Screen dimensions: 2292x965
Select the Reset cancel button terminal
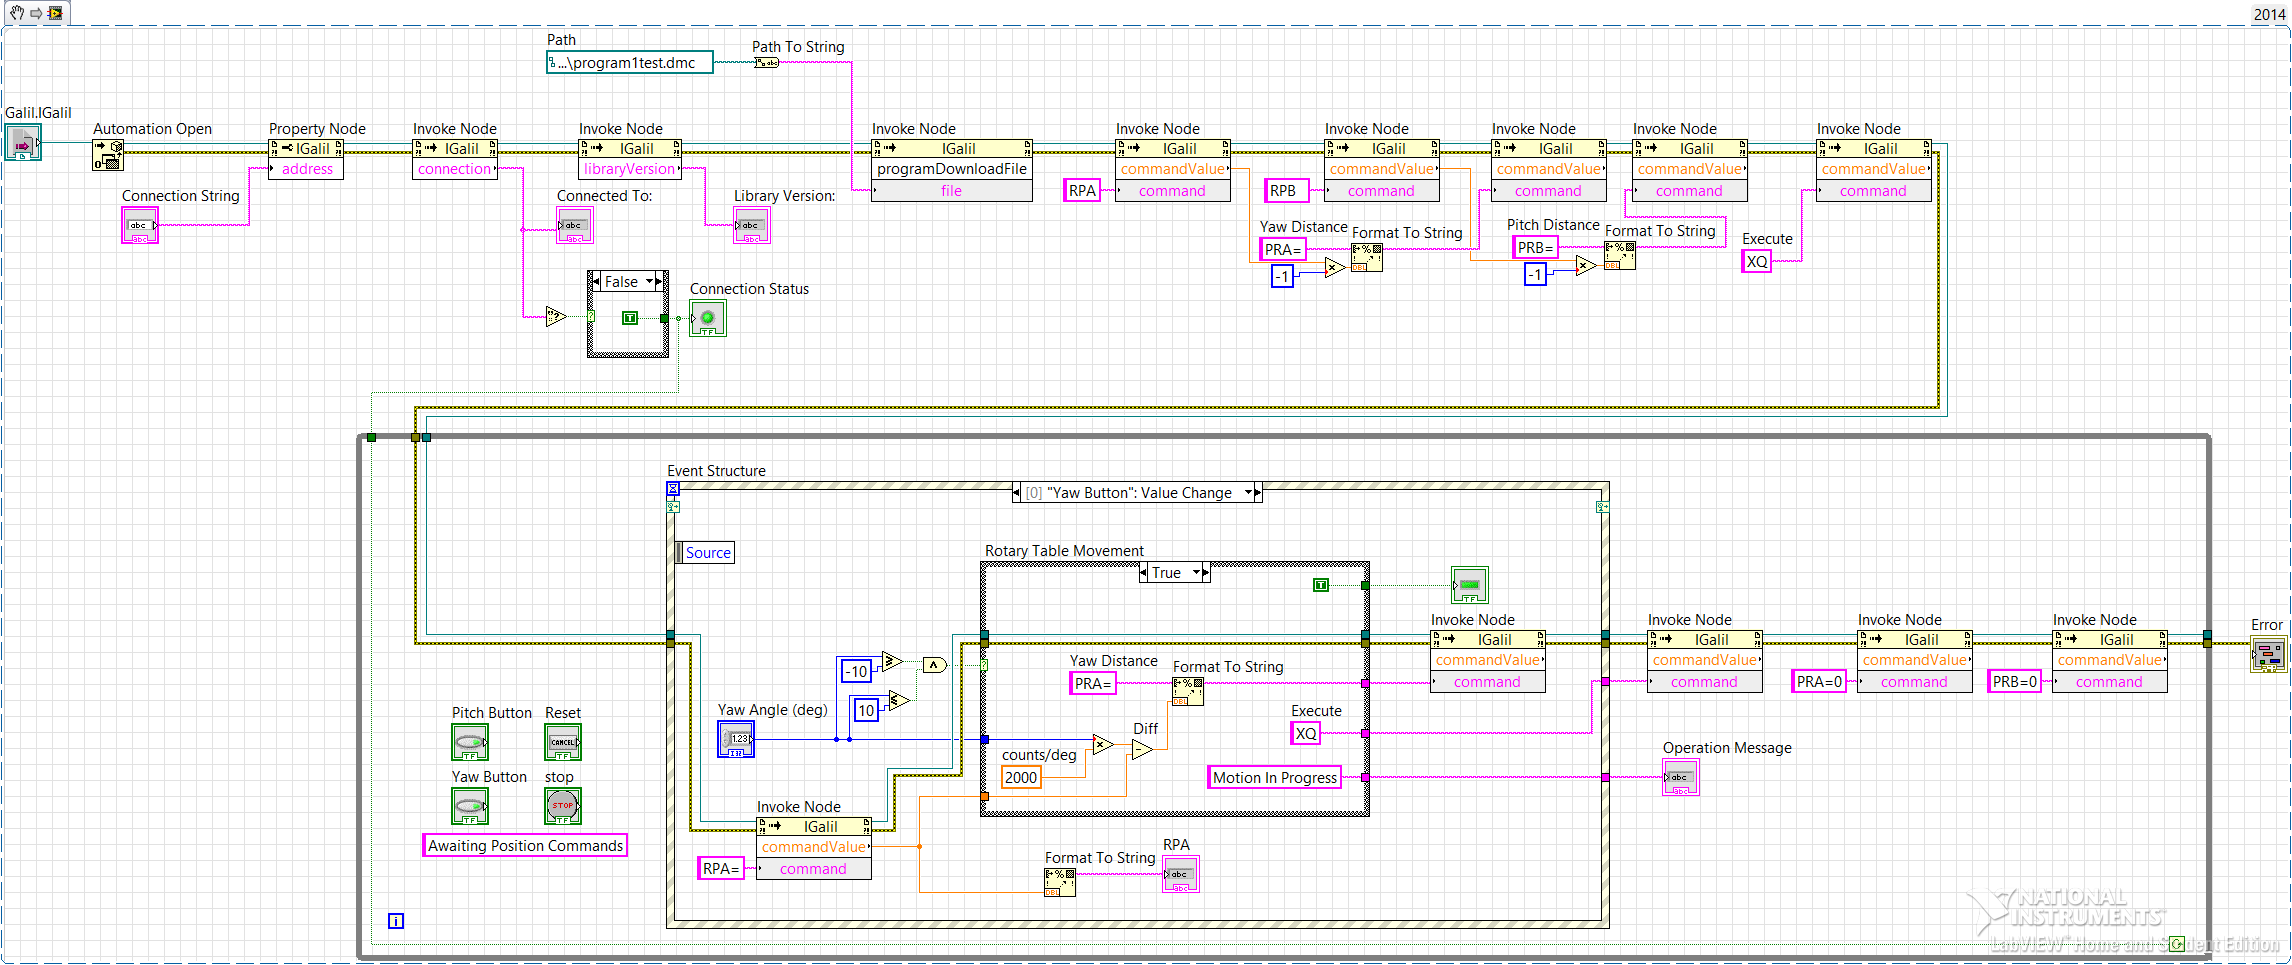[x=563, y=742]
